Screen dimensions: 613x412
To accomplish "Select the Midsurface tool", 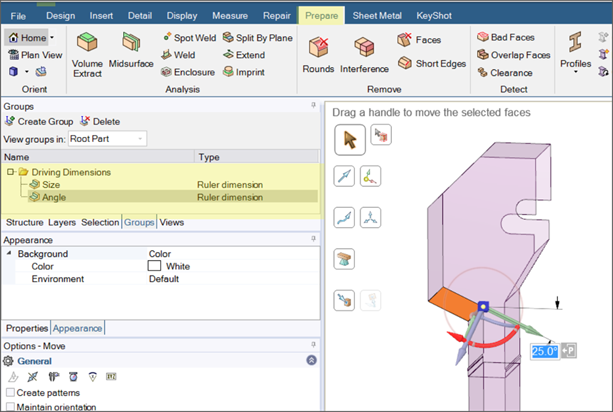I will (130, 43).
